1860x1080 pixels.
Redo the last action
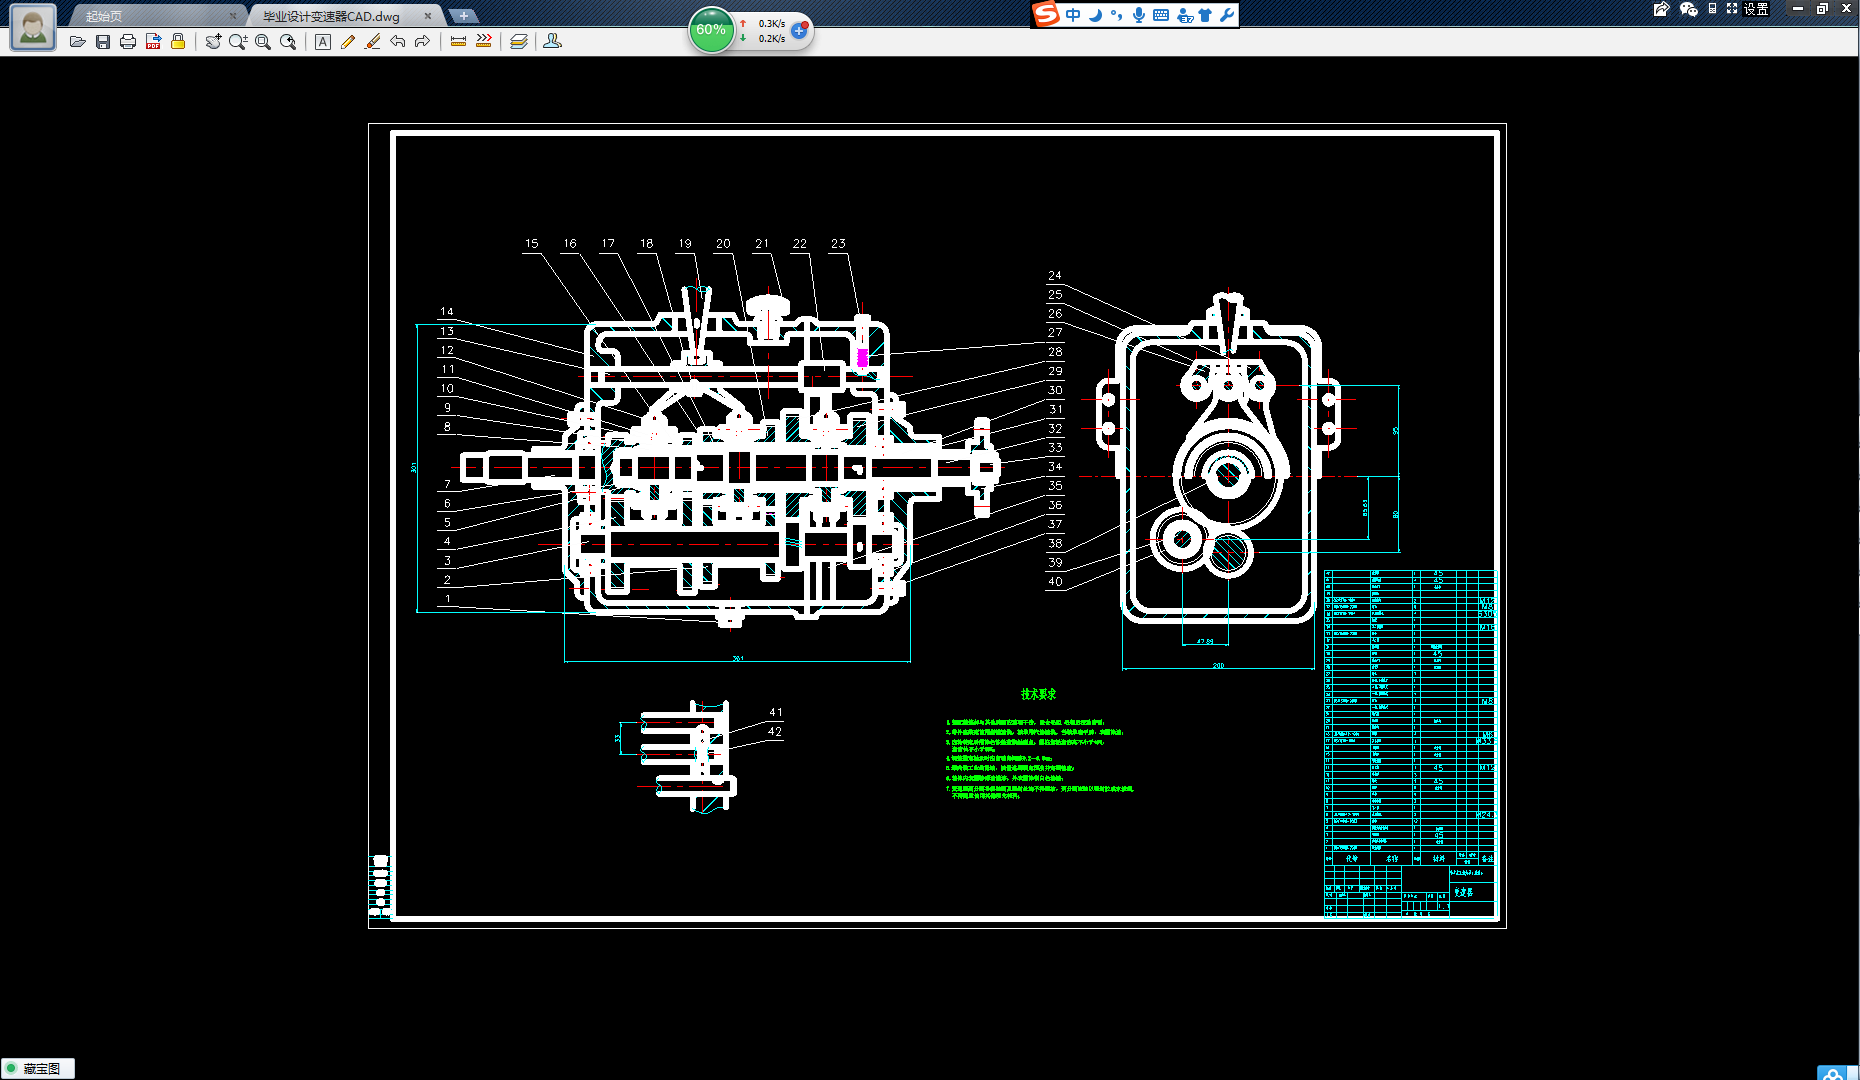[422, 42]
